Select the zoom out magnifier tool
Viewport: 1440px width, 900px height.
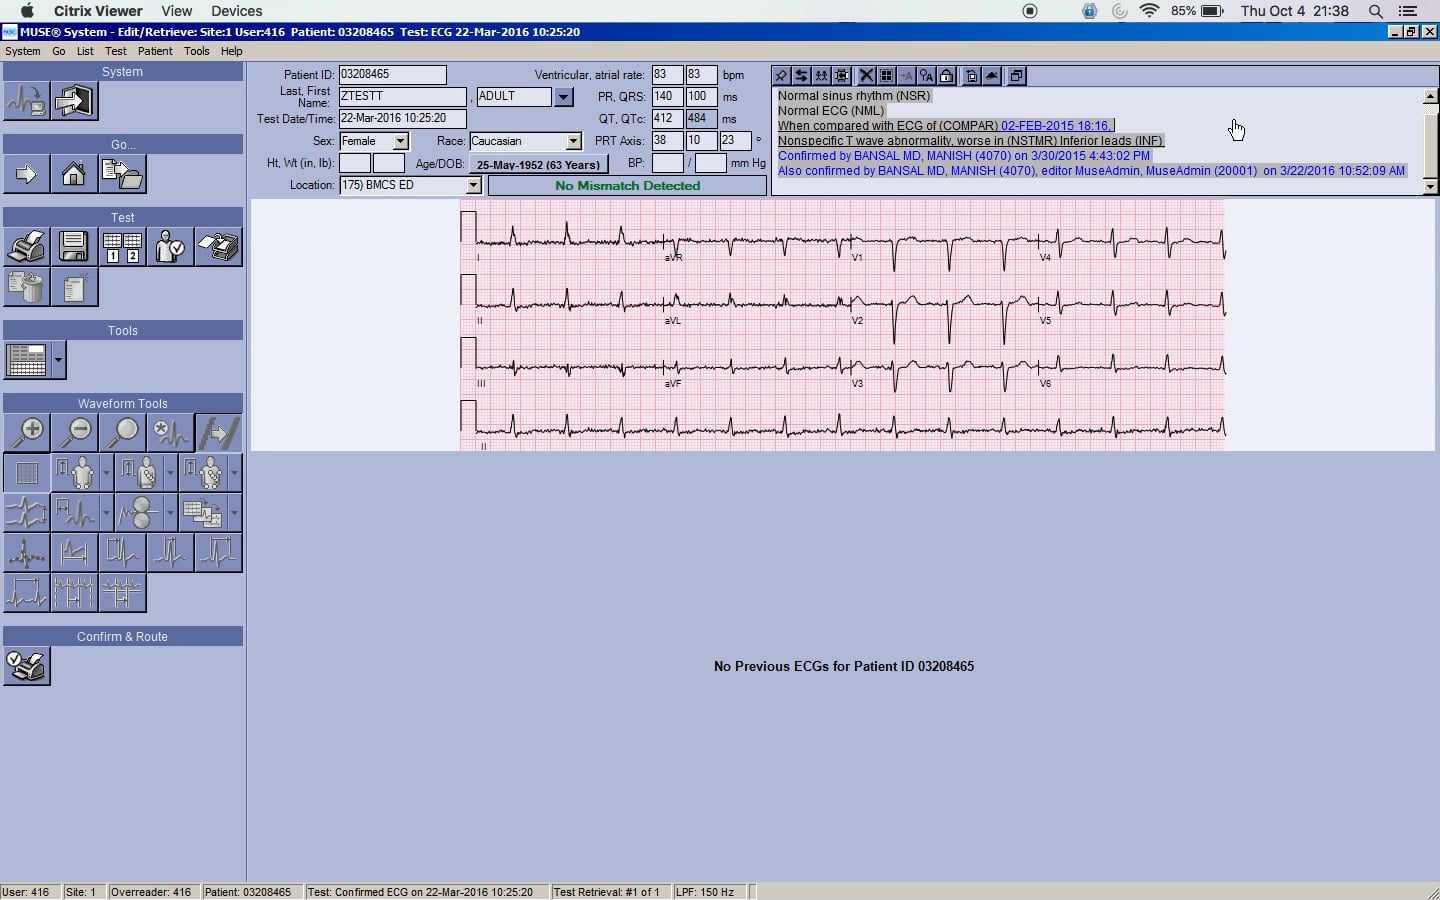75,432
